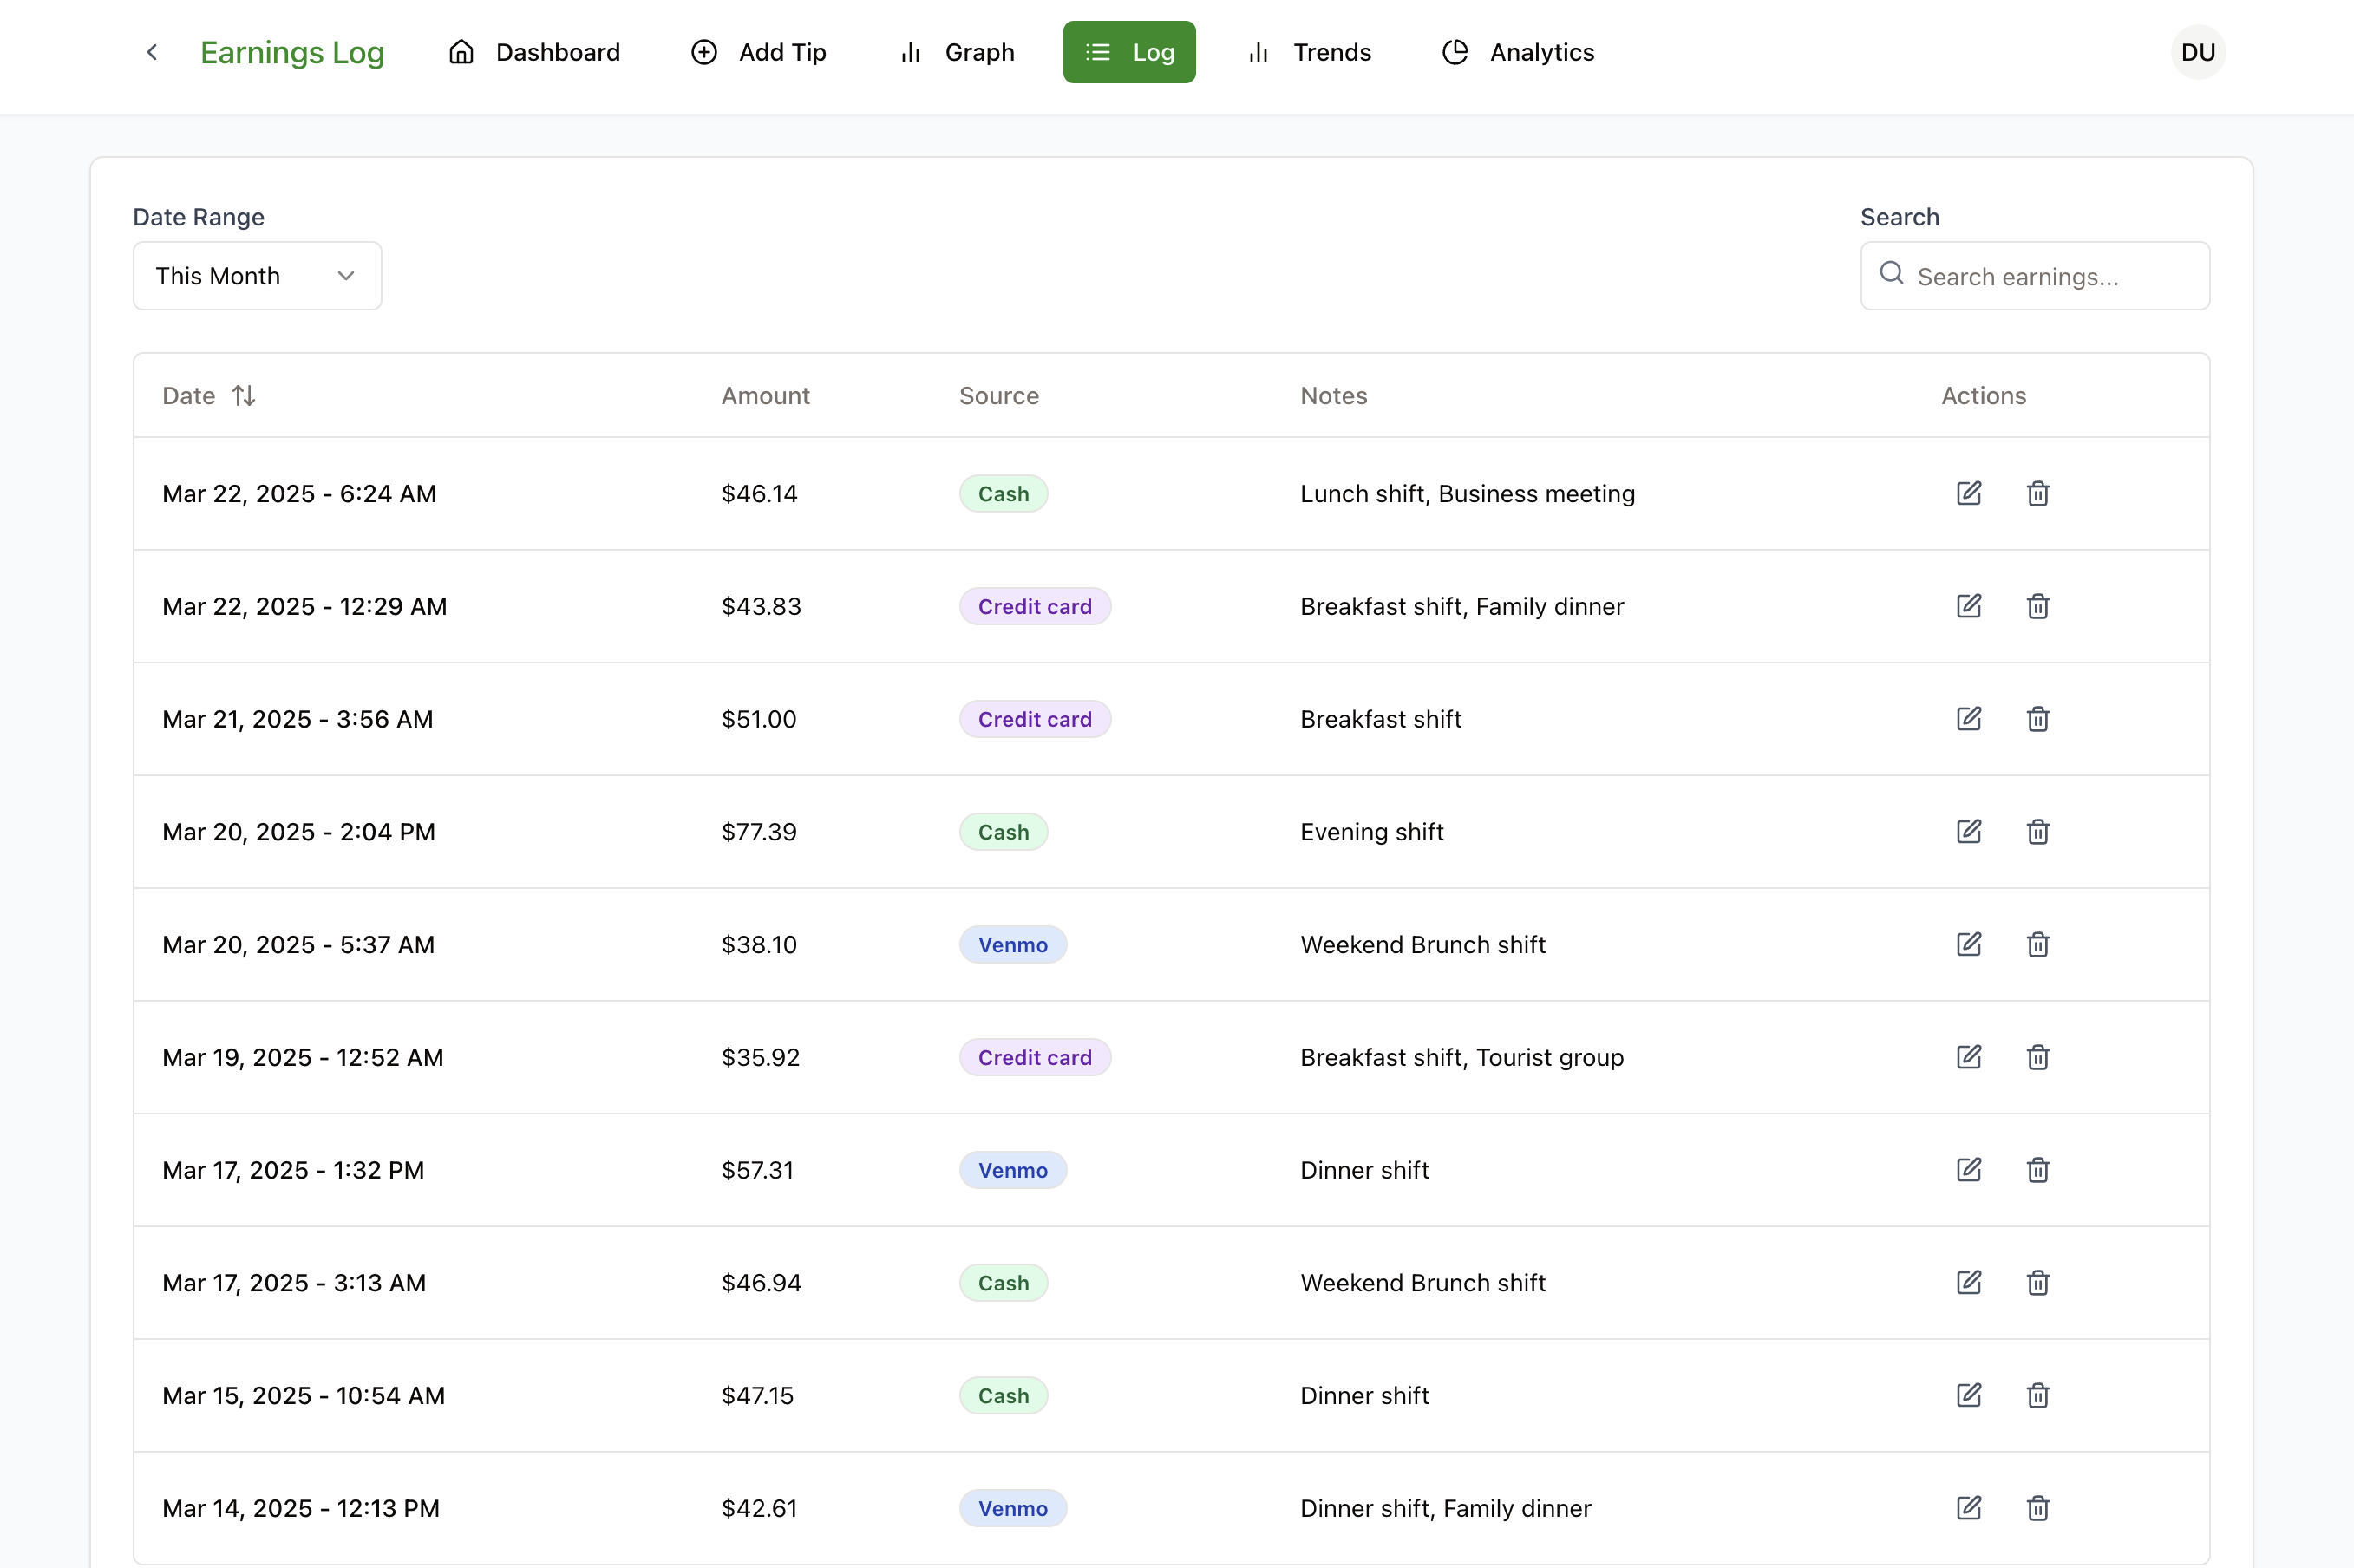The height and width of the screenshot is (1568, 2354).
Task: Delete the $57.31 Dinner shift entry
Action: 2037,1170
